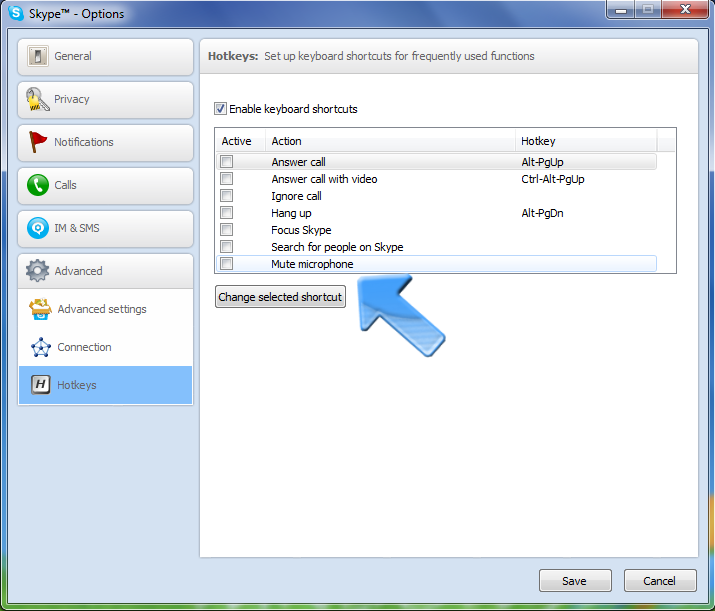Click Change selected shortcut button

pos(280,297)
